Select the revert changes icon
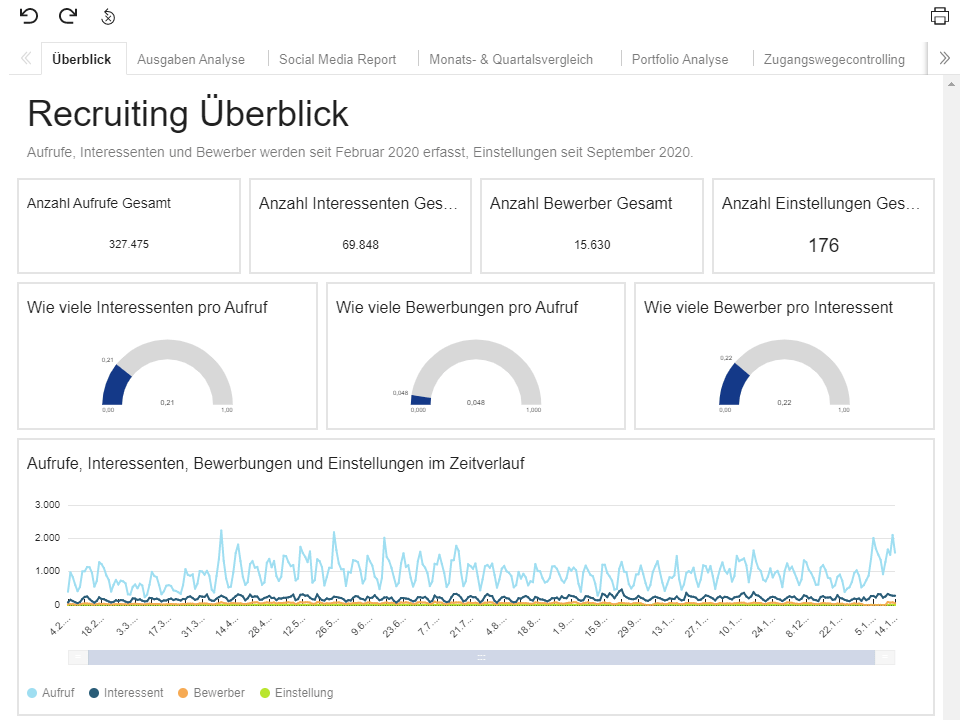Screen dimensions: 962x720 107,16
